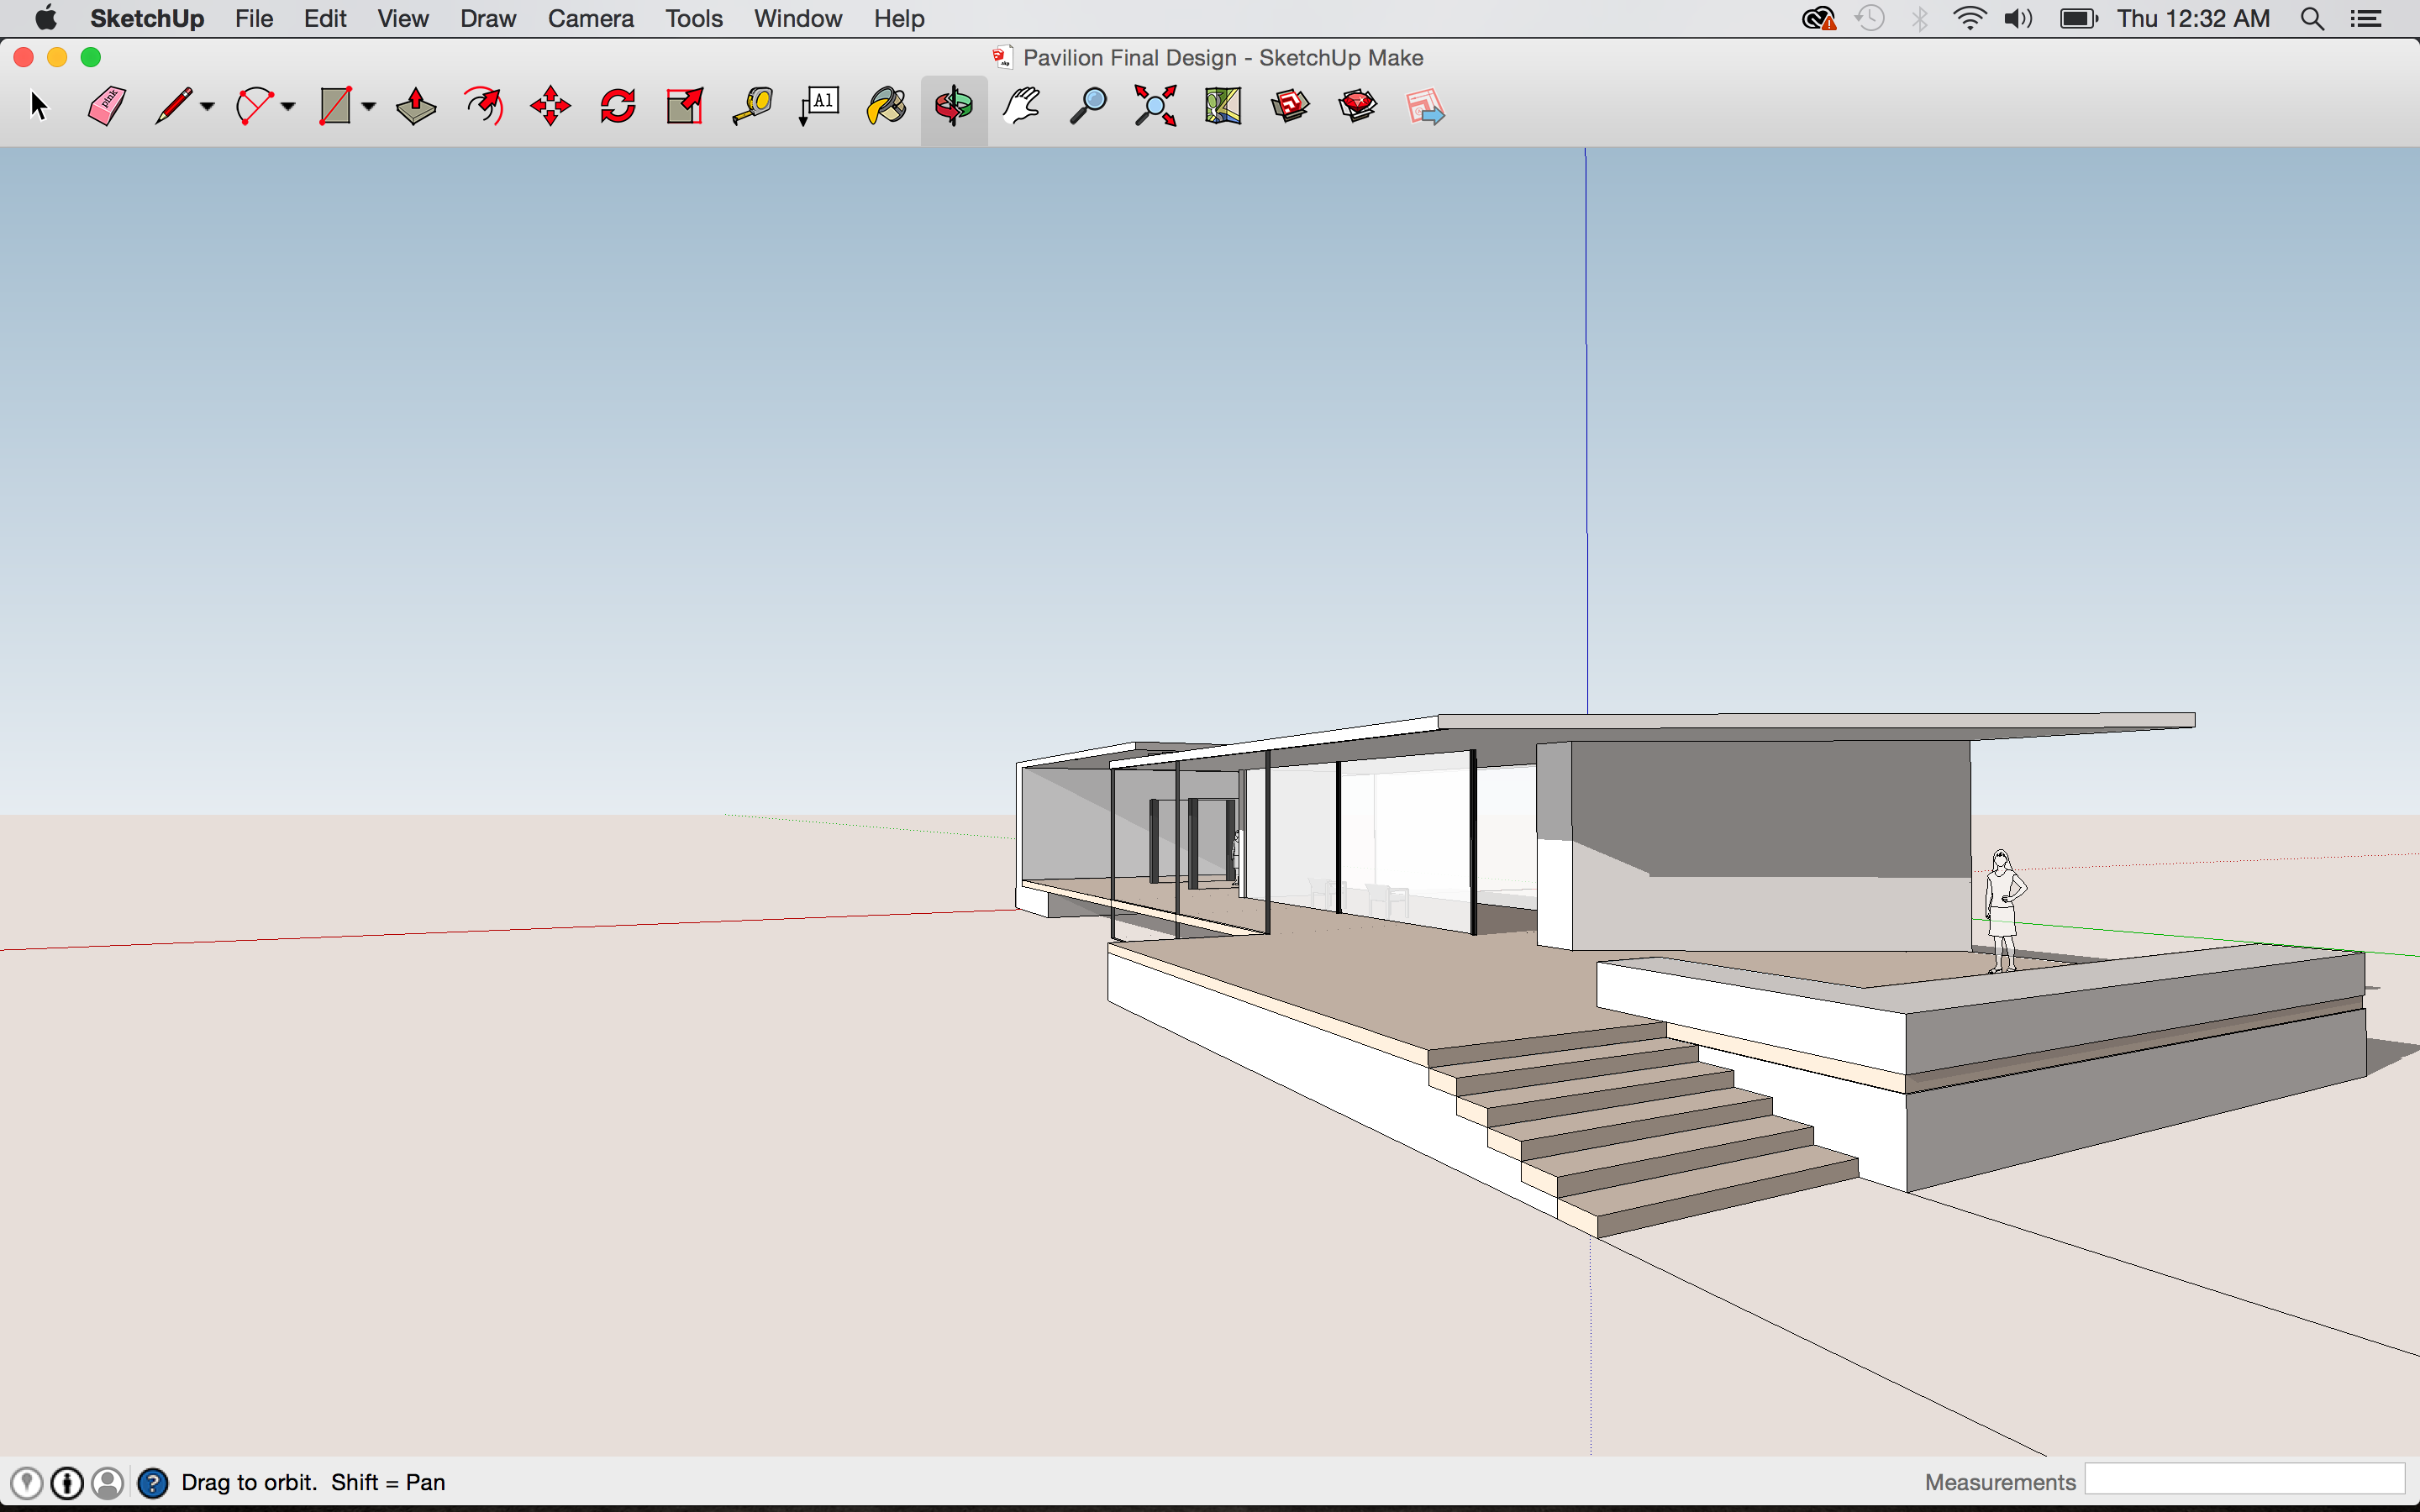
Task: Select the Arc tool
Action: 254,105
